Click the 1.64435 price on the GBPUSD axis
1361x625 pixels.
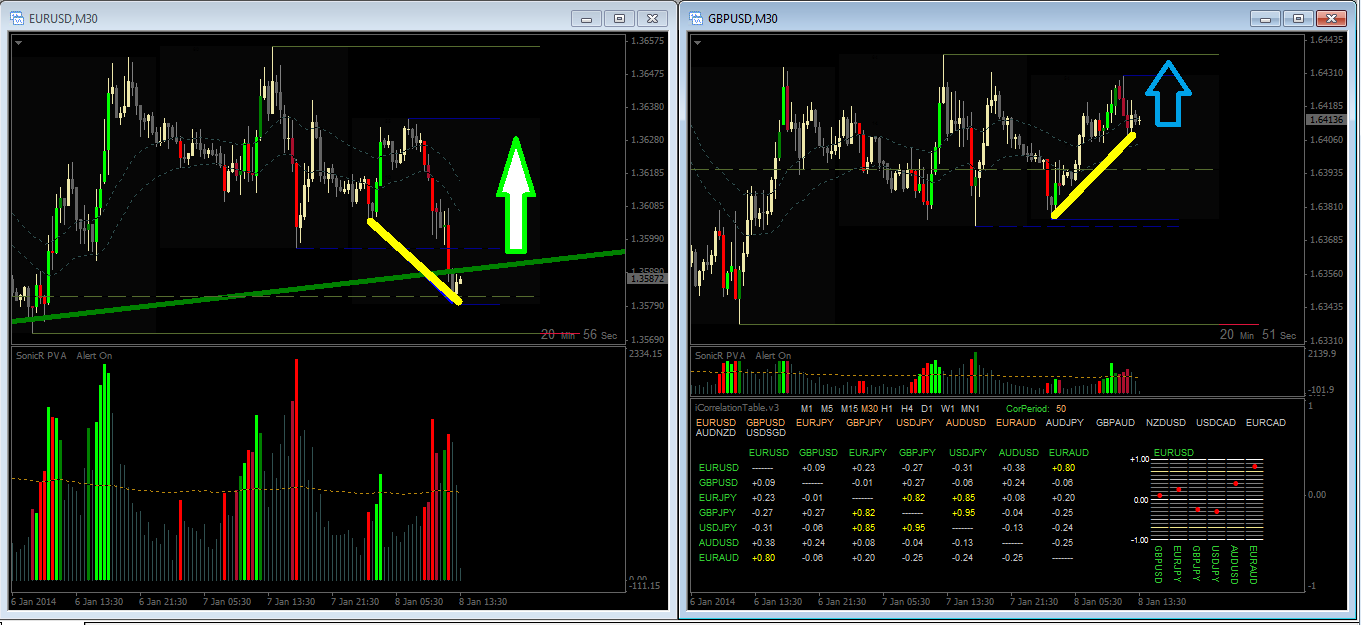pos(1327,40)
